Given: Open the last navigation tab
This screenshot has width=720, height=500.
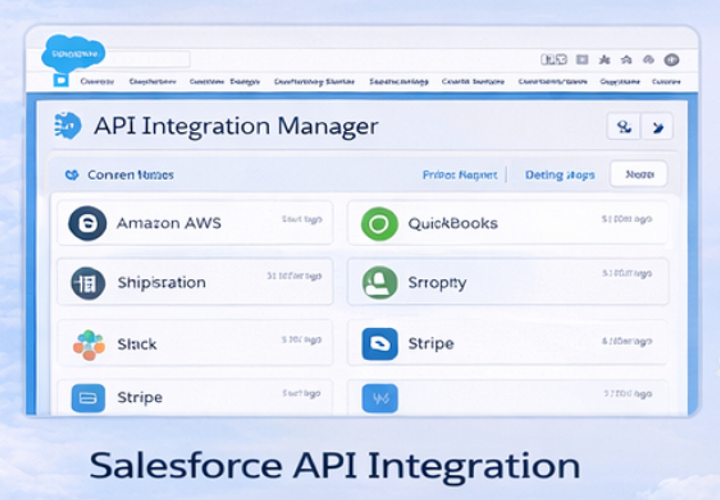Looking at the screenshot, I should pyautogui.click(x=666, y=81).
